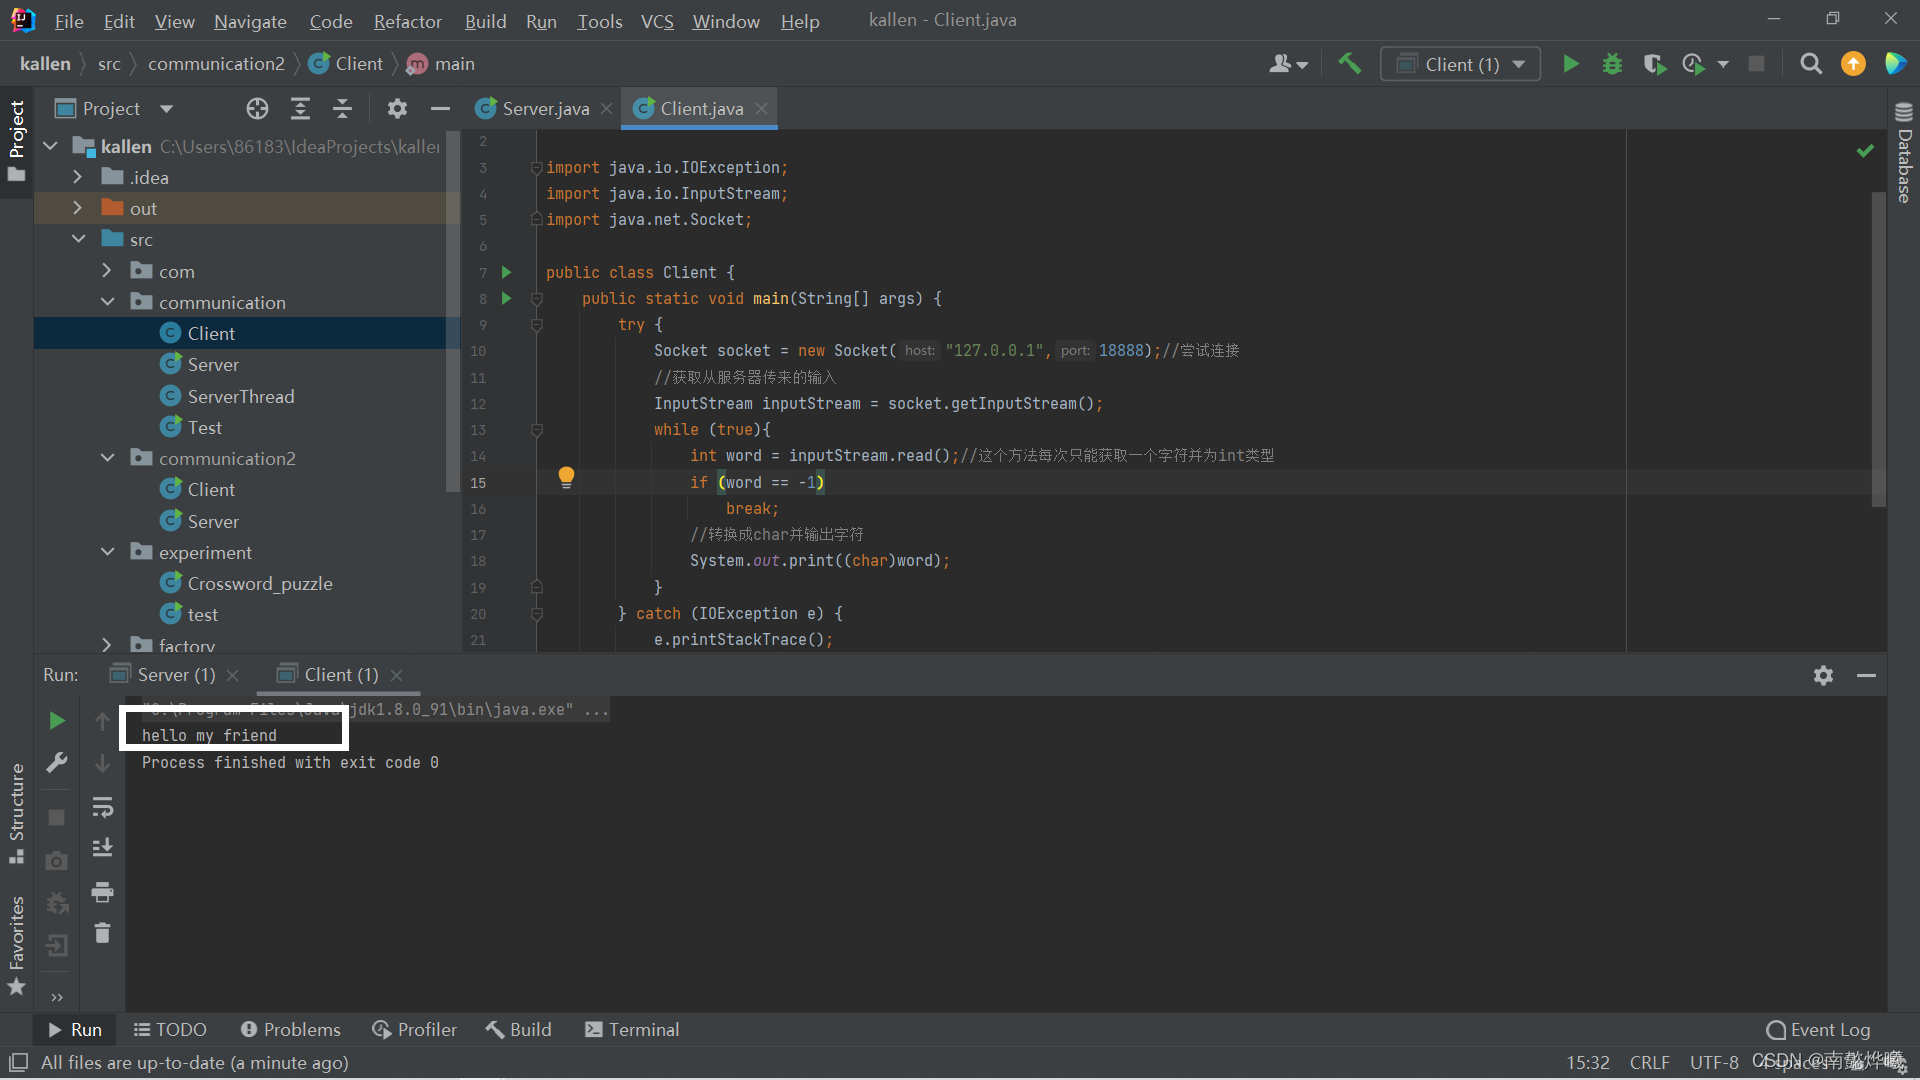Screen dimensions: 1920x1080
Task: Close the Client.java editor tab
Action: 762,108
